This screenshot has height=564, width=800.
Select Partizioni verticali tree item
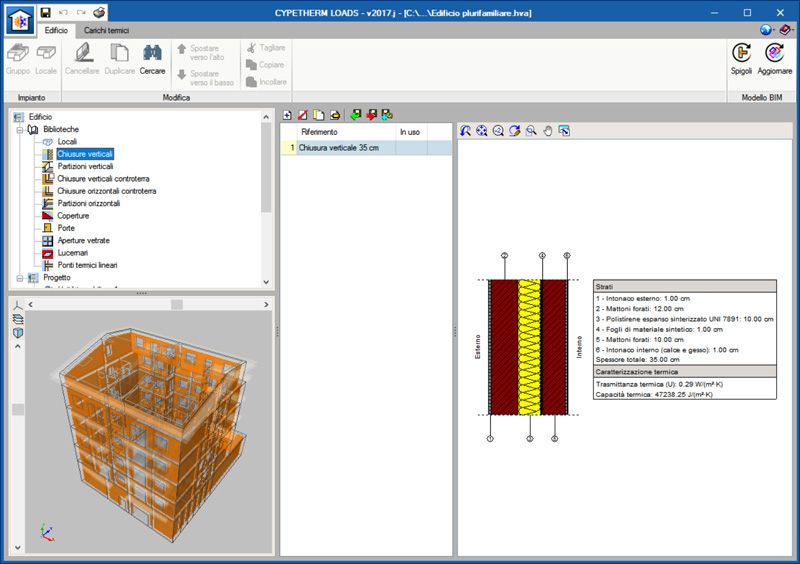point(85,166)
